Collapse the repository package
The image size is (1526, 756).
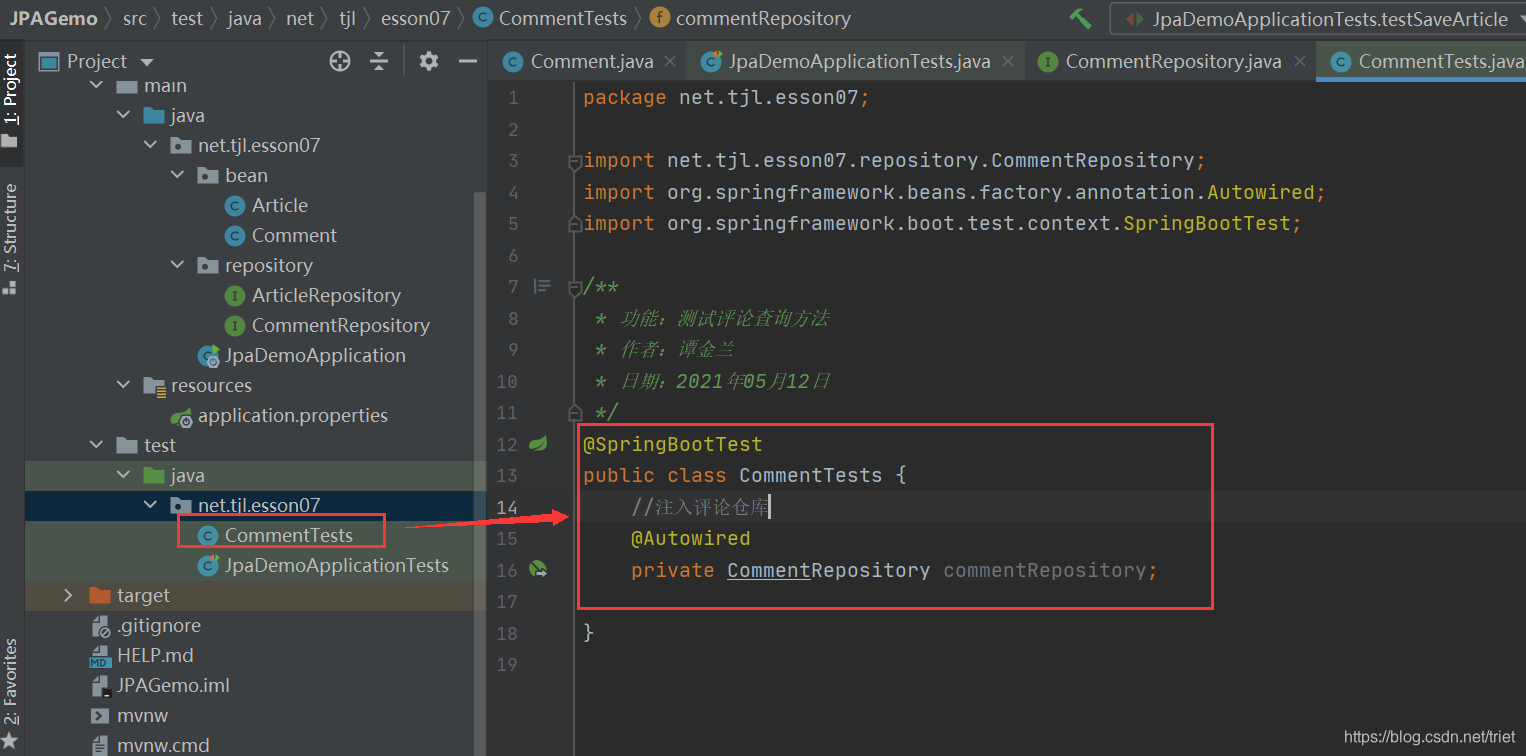pyautogui.click(x=177, y=266)
